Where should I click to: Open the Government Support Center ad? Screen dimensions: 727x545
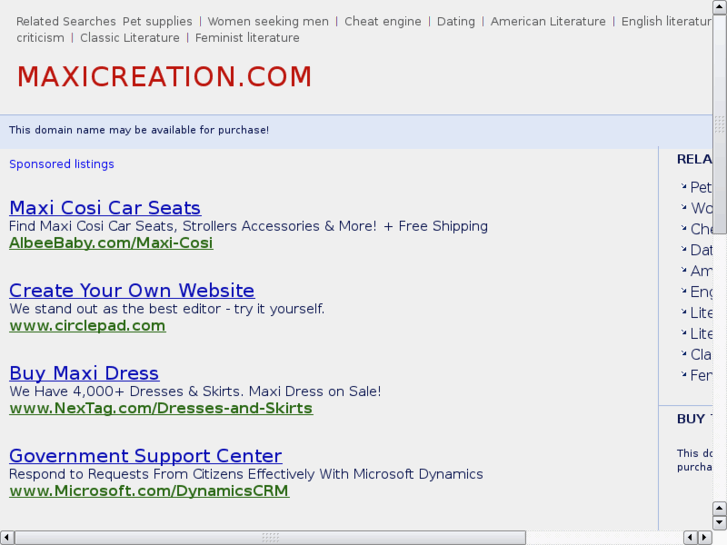[146, 455]
